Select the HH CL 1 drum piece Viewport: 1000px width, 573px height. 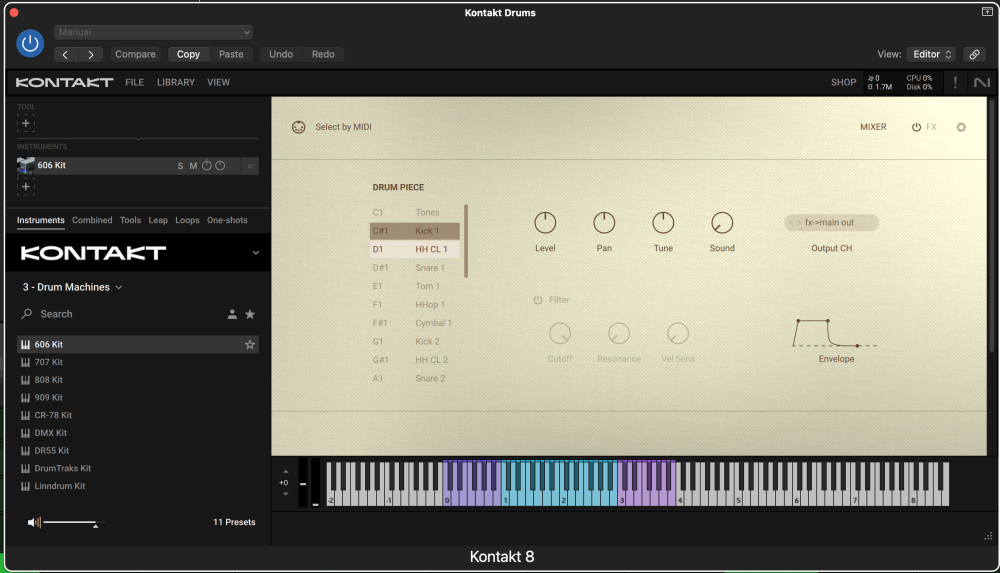tap(415, 249)
